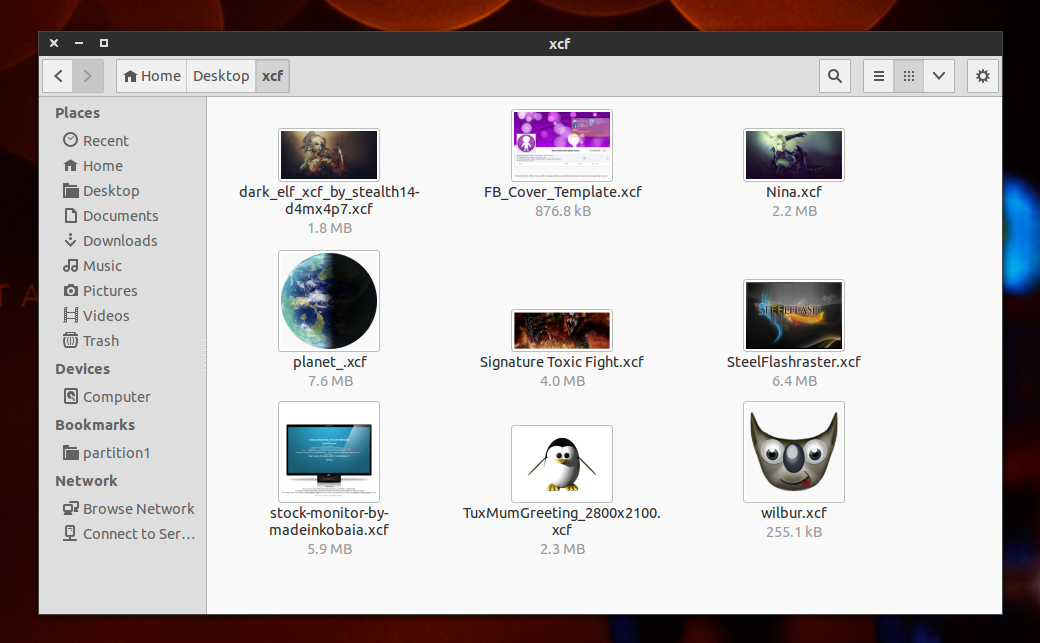Open the extra view options dropdown chevron
1040x643 pixels.
tap(938, 76)
